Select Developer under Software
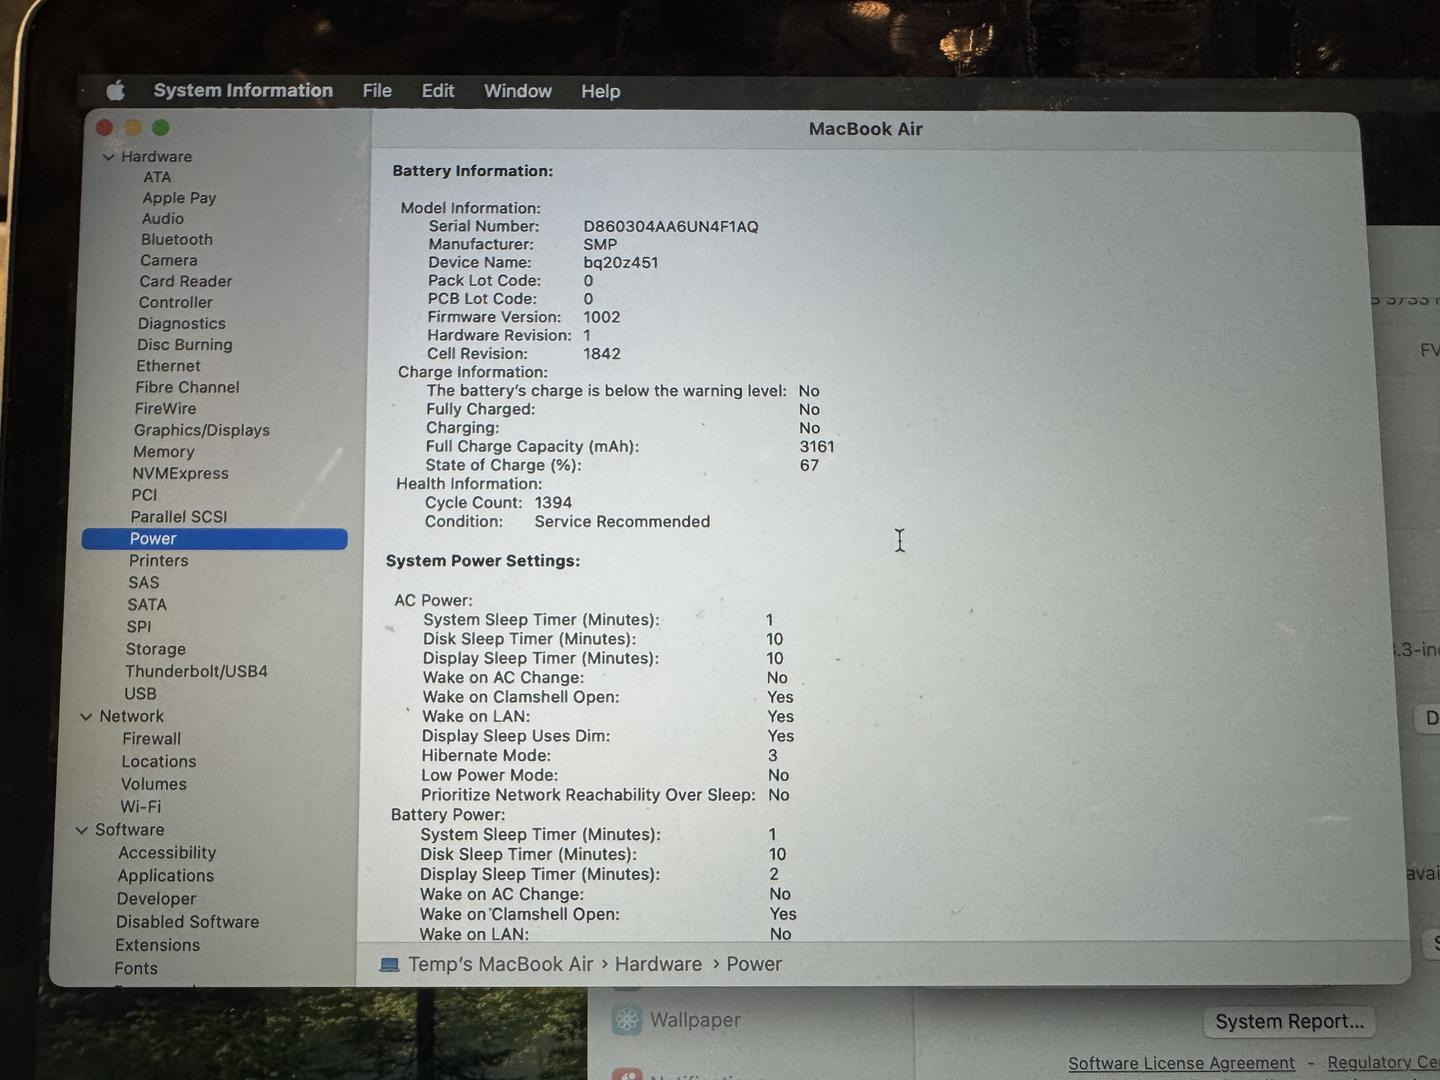Image resolution: width=1440 pixels, height=1080 pixels. click(x=157, y=899)
